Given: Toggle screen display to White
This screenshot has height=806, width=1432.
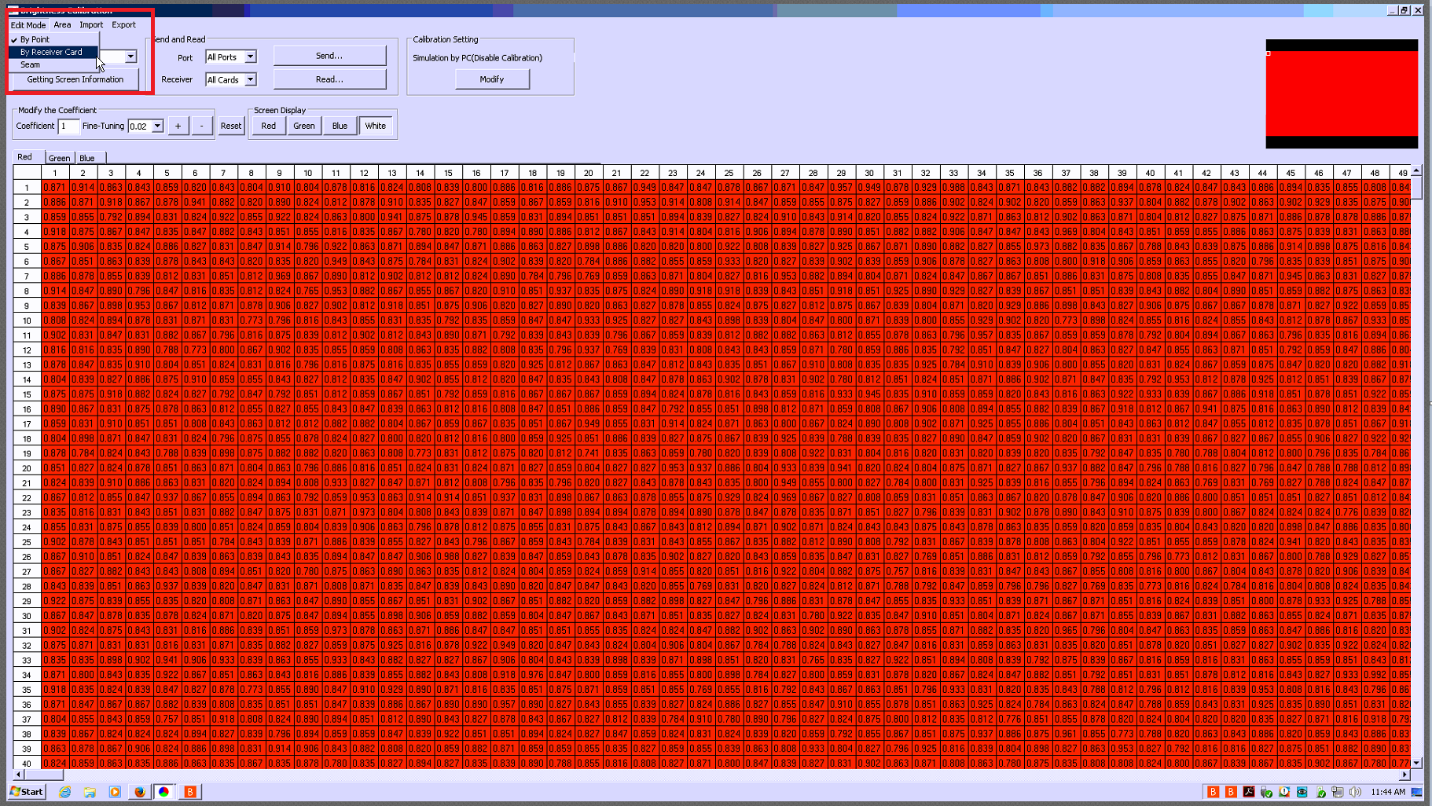Looking at the screenshot, I should 375,126.
